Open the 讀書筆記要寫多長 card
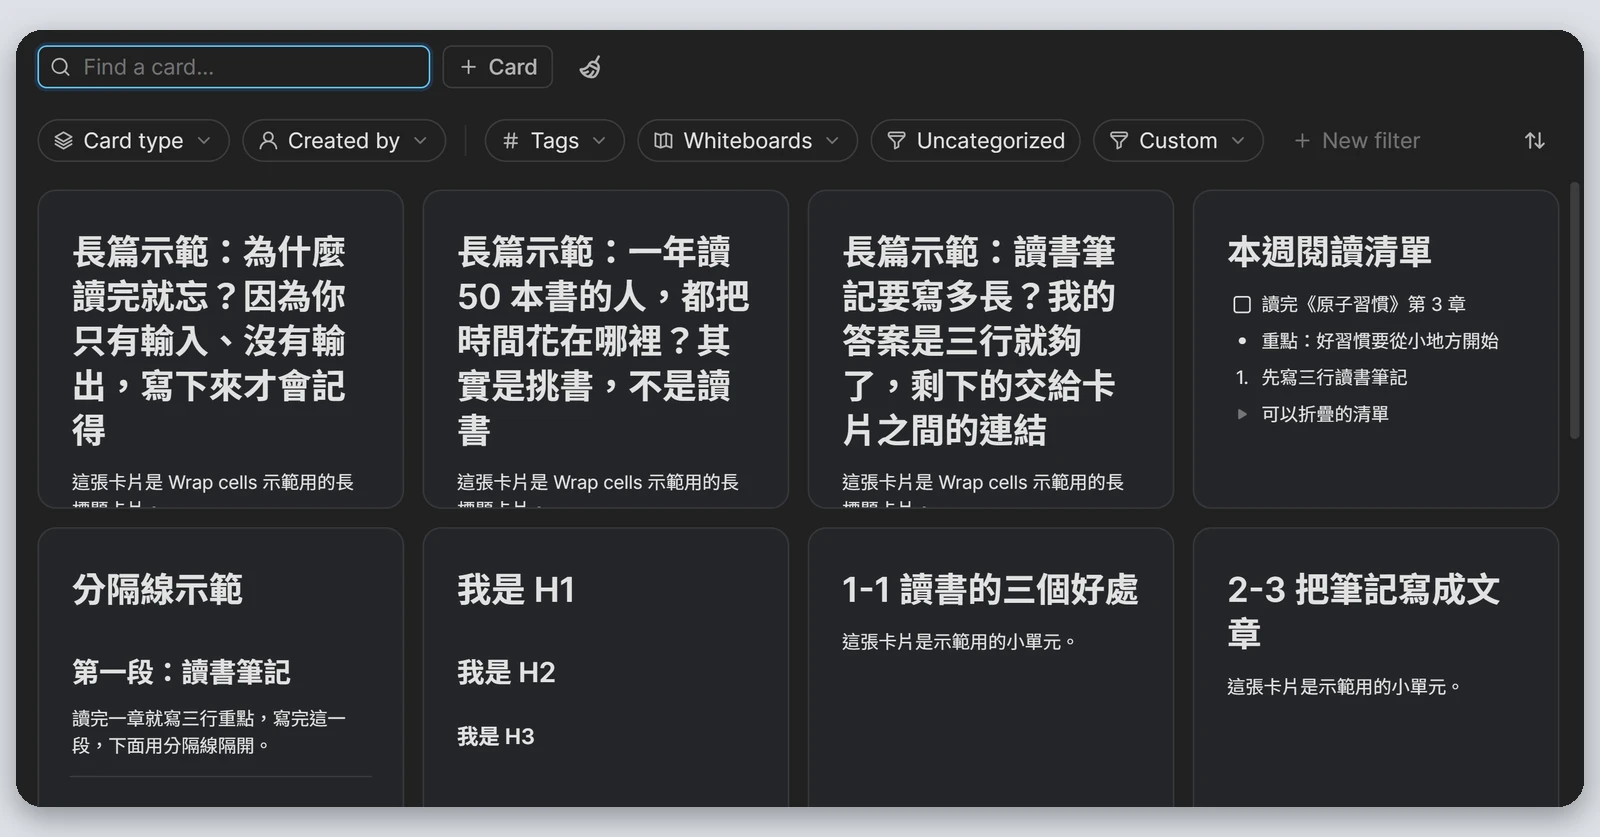Image resolution: width=1600 pixels, height=837 pixels. point(991,349)
